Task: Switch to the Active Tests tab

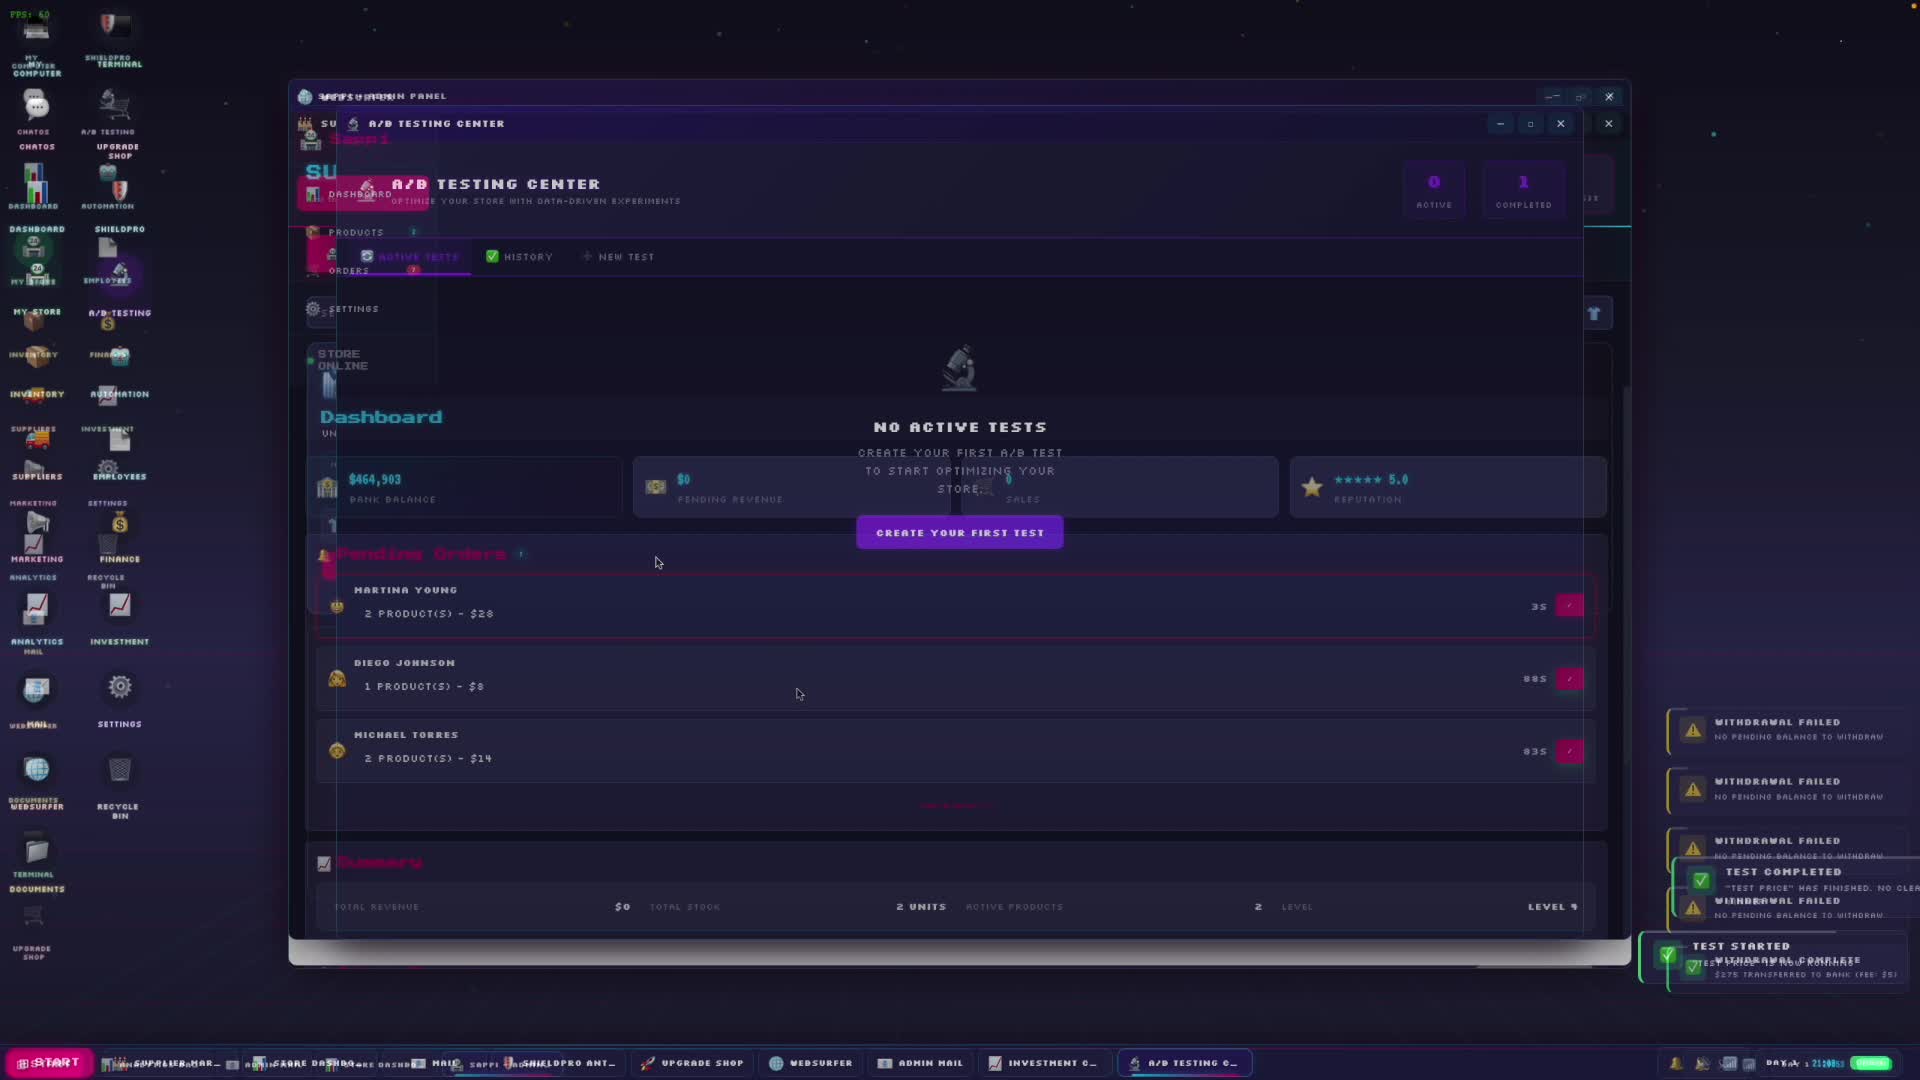Action: (410, 257)
